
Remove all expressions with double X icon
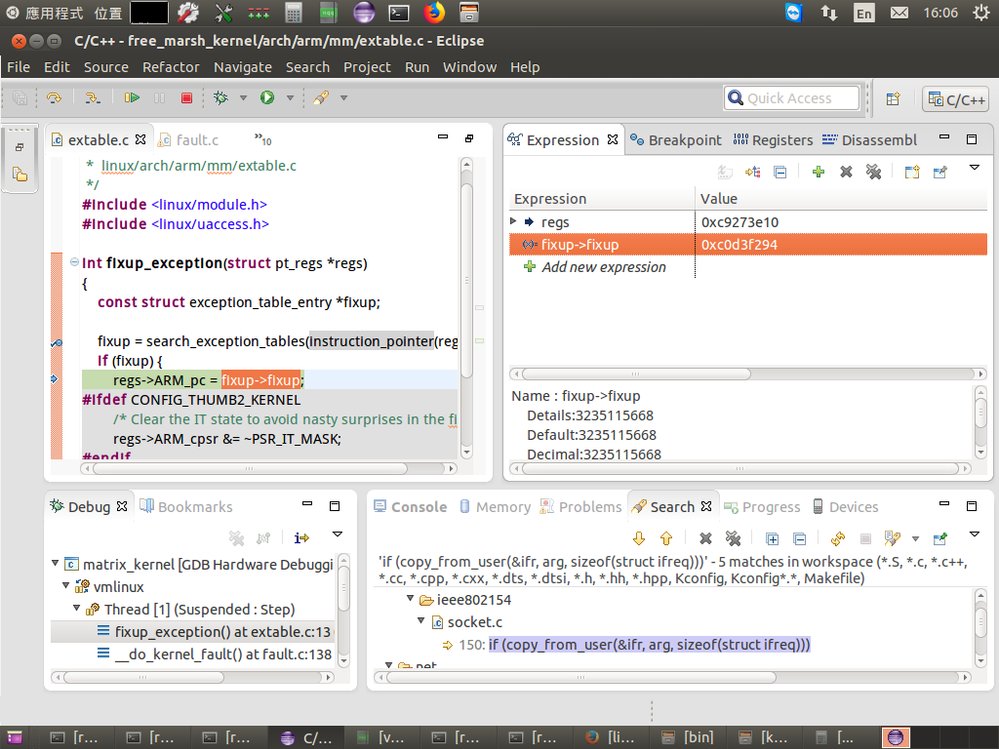[873, 171]
